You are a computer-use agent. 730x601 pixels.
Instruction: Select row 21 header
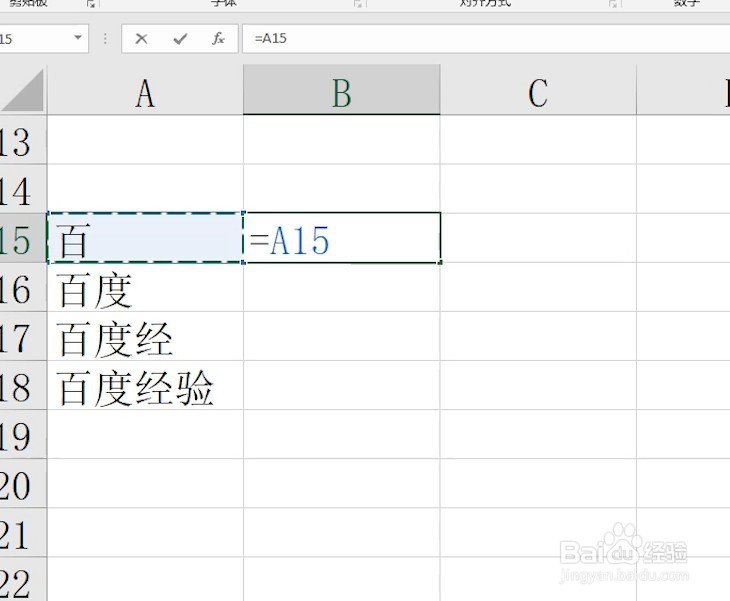pos(23,533)
